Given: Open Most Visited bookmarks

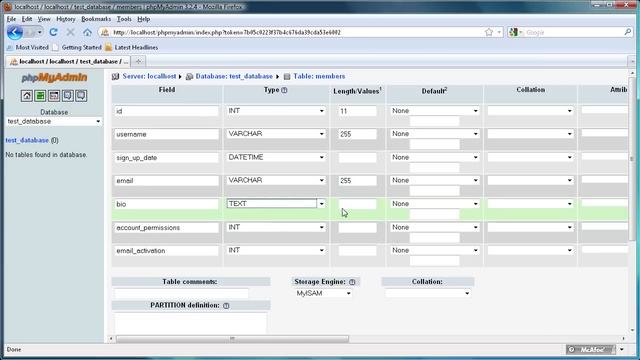Looking at the screenshot, I should [x=27, y=48].
